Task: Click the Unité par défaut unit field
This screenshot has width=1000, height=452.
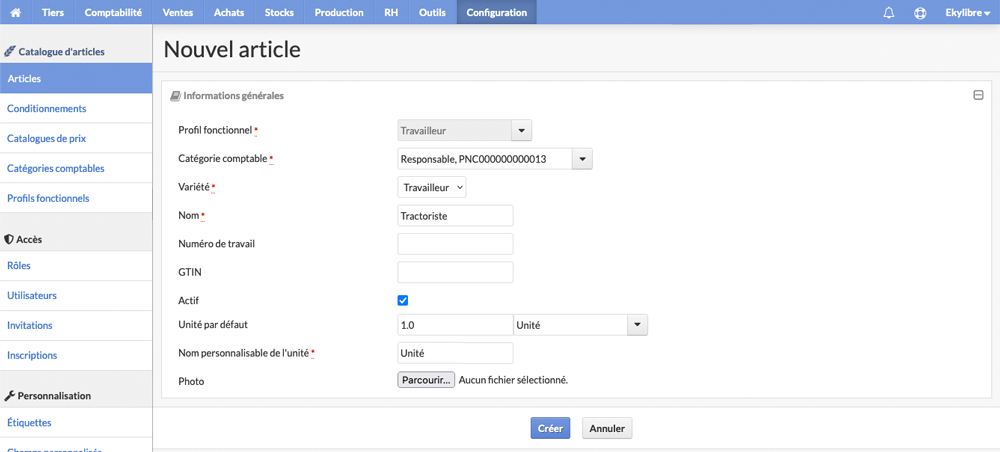Action: click(x=571, y=325)
